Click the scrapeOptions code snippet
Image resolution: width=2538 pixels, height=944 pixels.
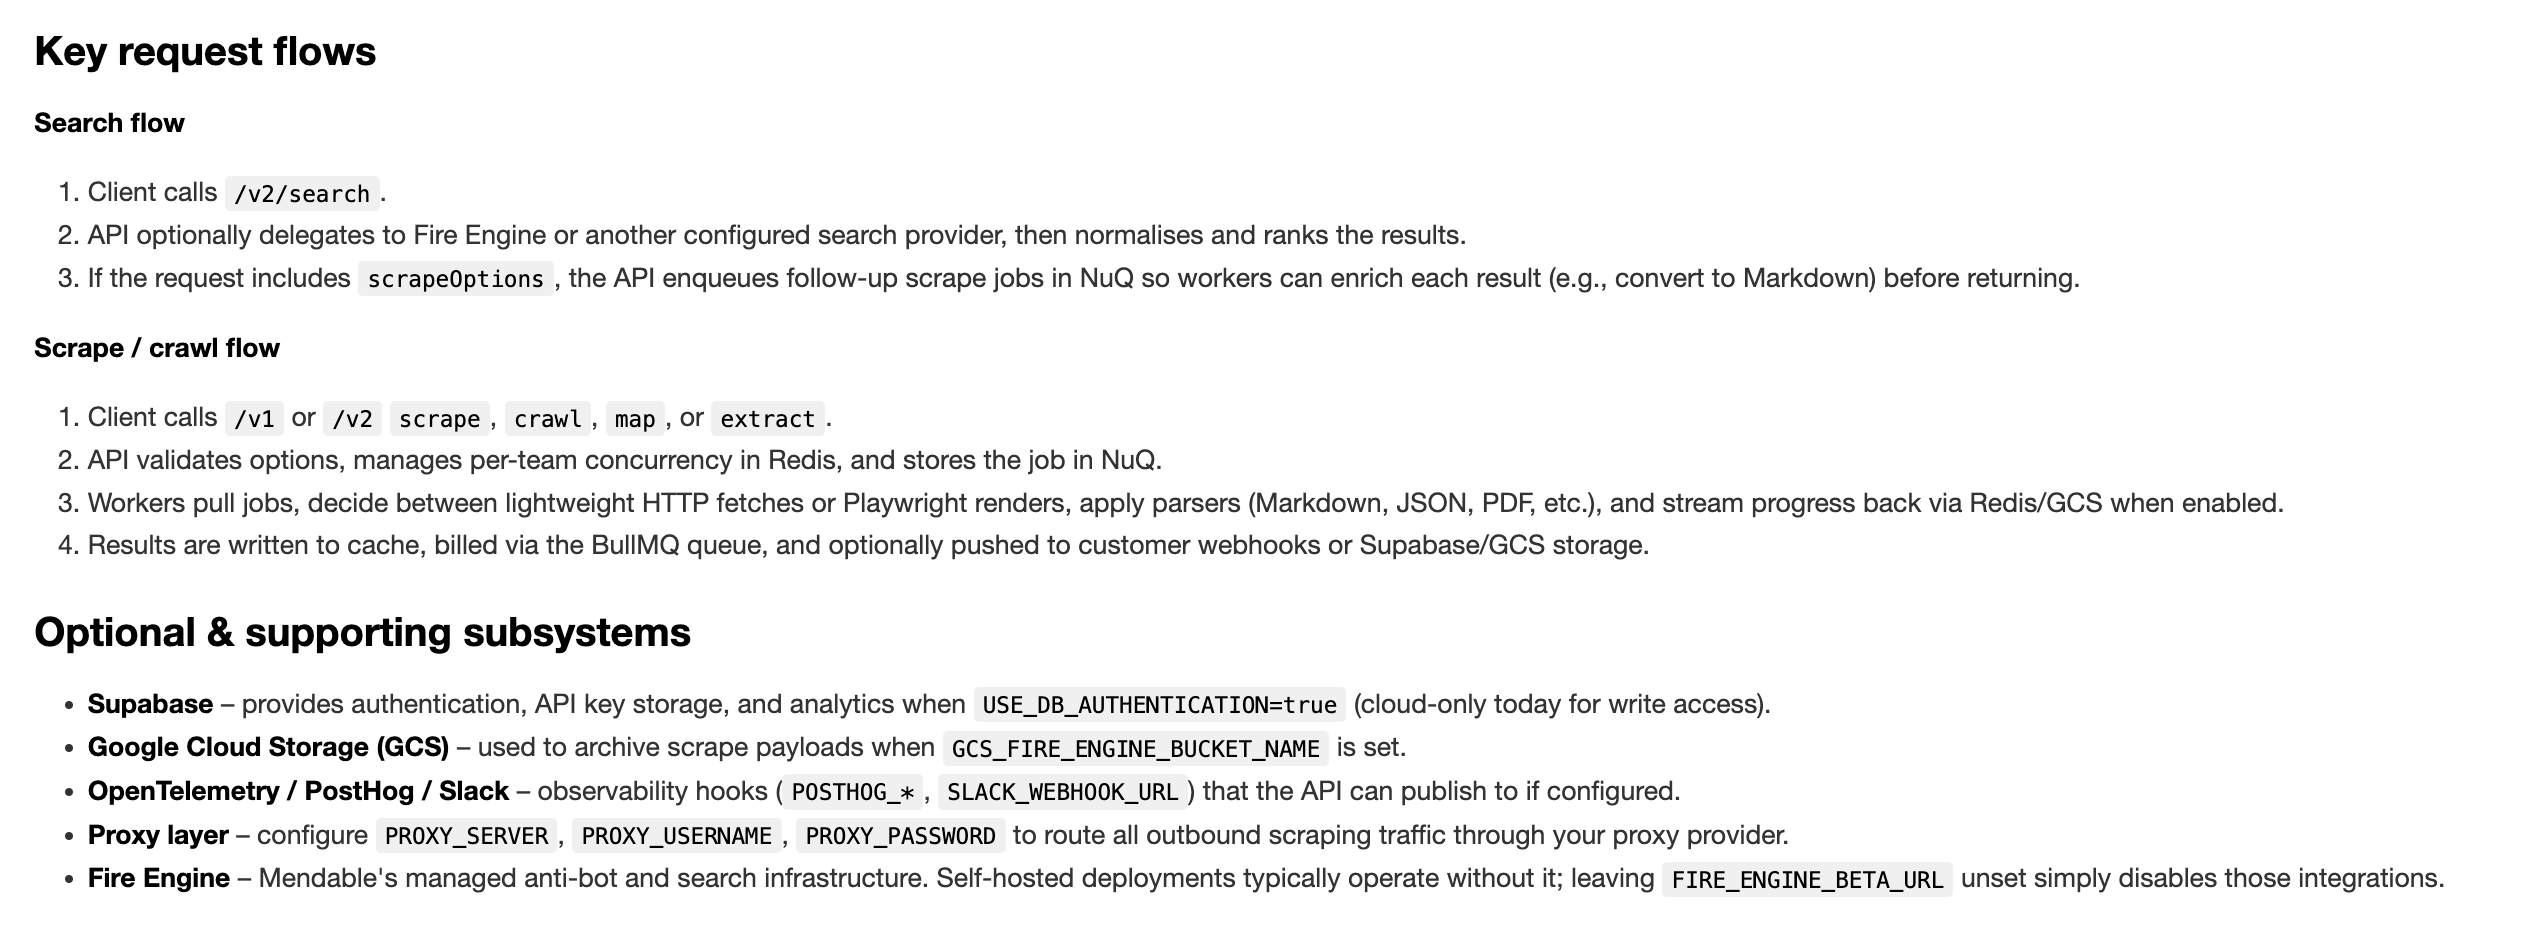(455, 279)
